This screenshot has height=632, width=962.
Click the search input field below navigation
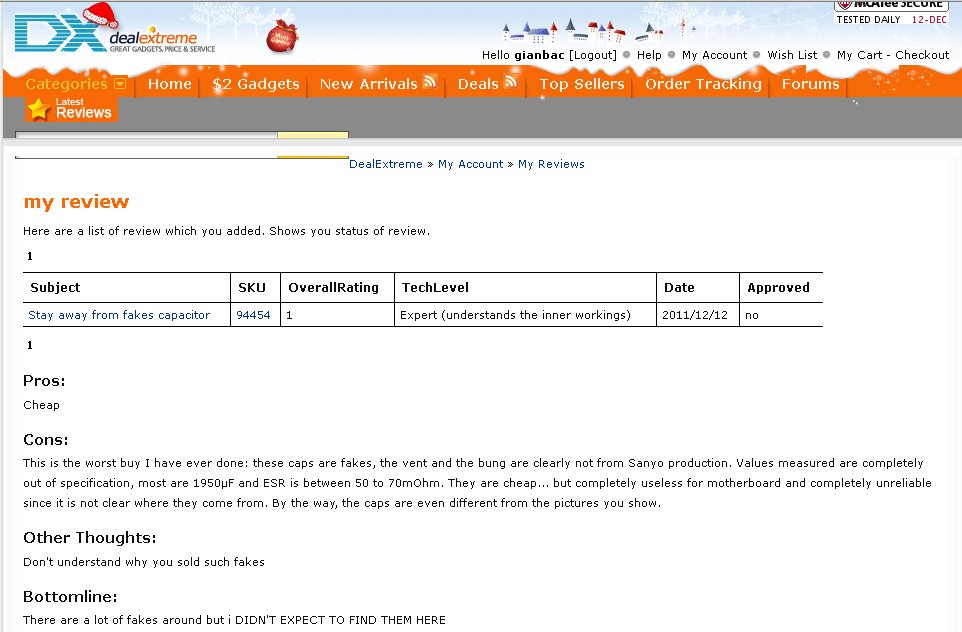146,135
